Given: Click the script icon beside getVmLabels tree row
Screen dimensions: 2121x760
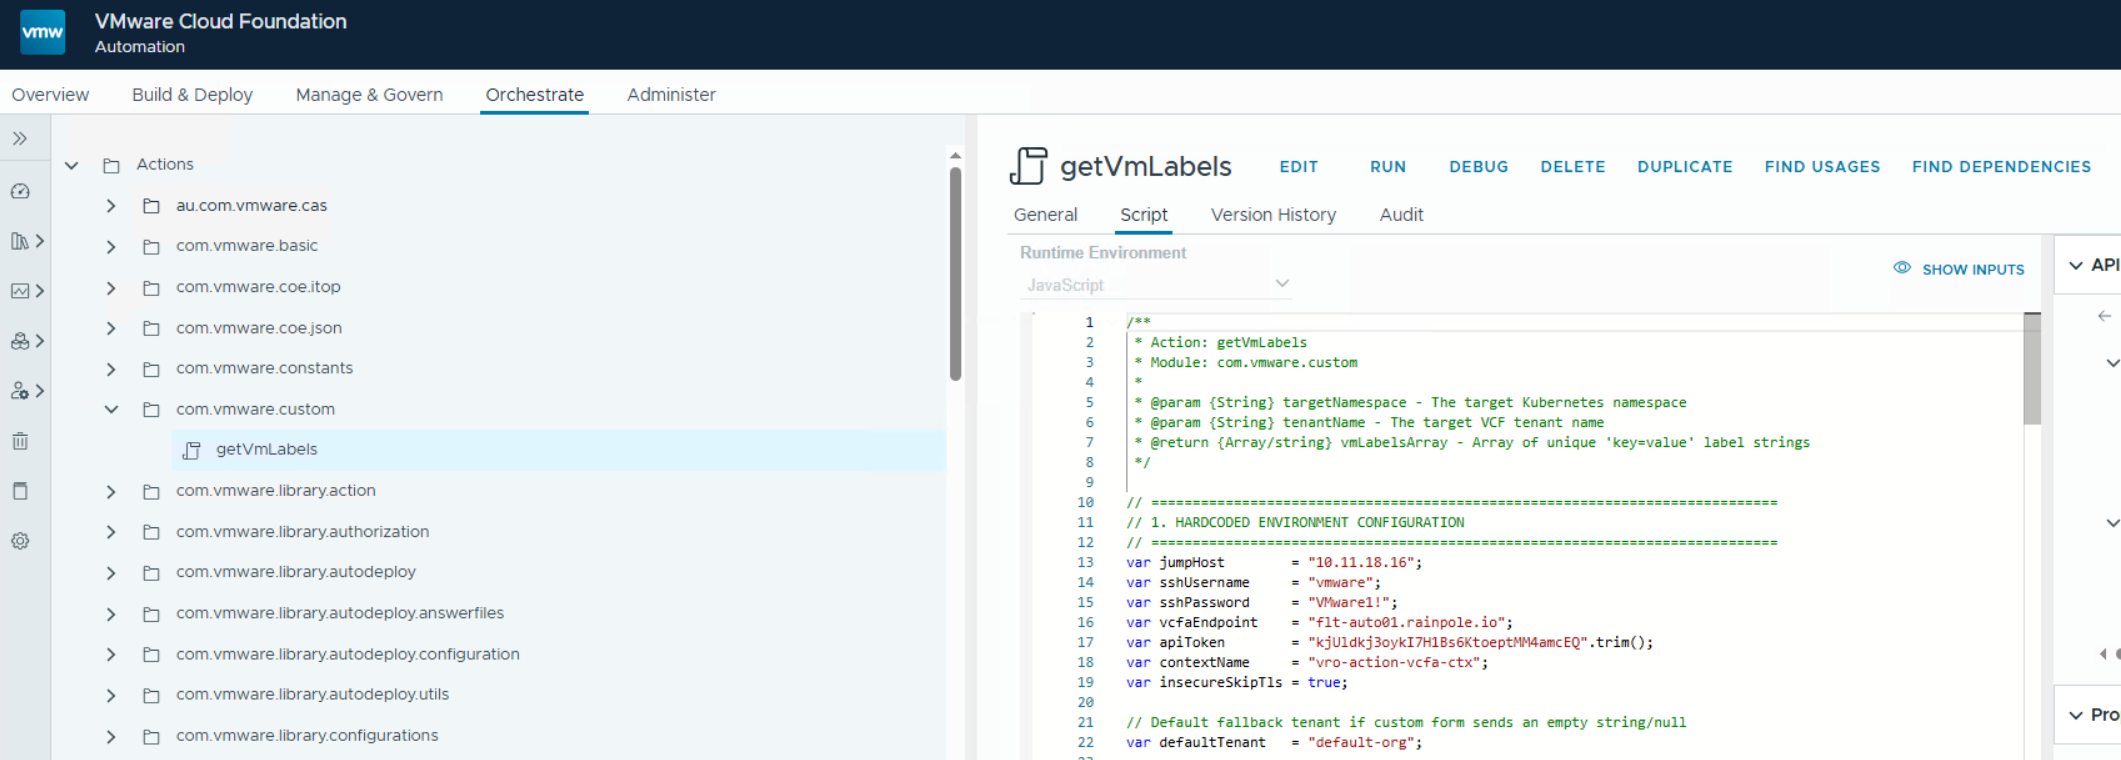Looking at the screenshot, I should pyautogui.click(x=192, y=450).
